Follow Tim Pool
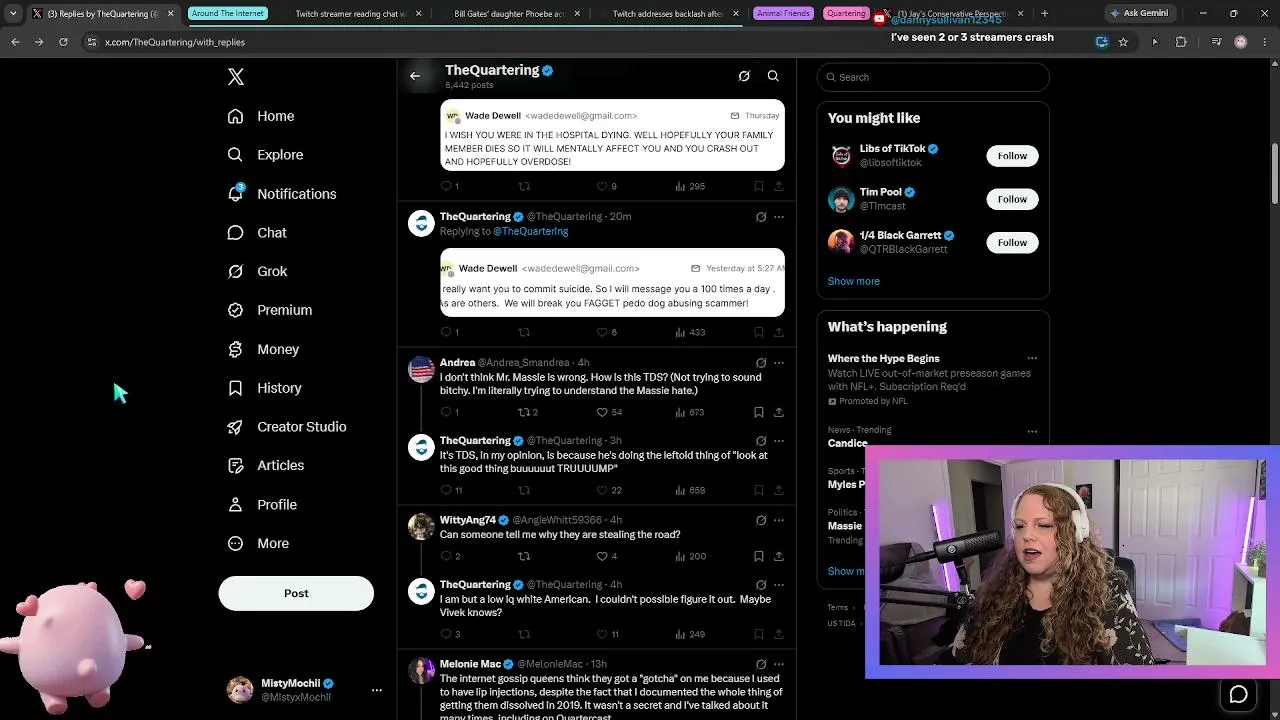This screenshot has height=720, width=1280. [x=1012, y=199]
